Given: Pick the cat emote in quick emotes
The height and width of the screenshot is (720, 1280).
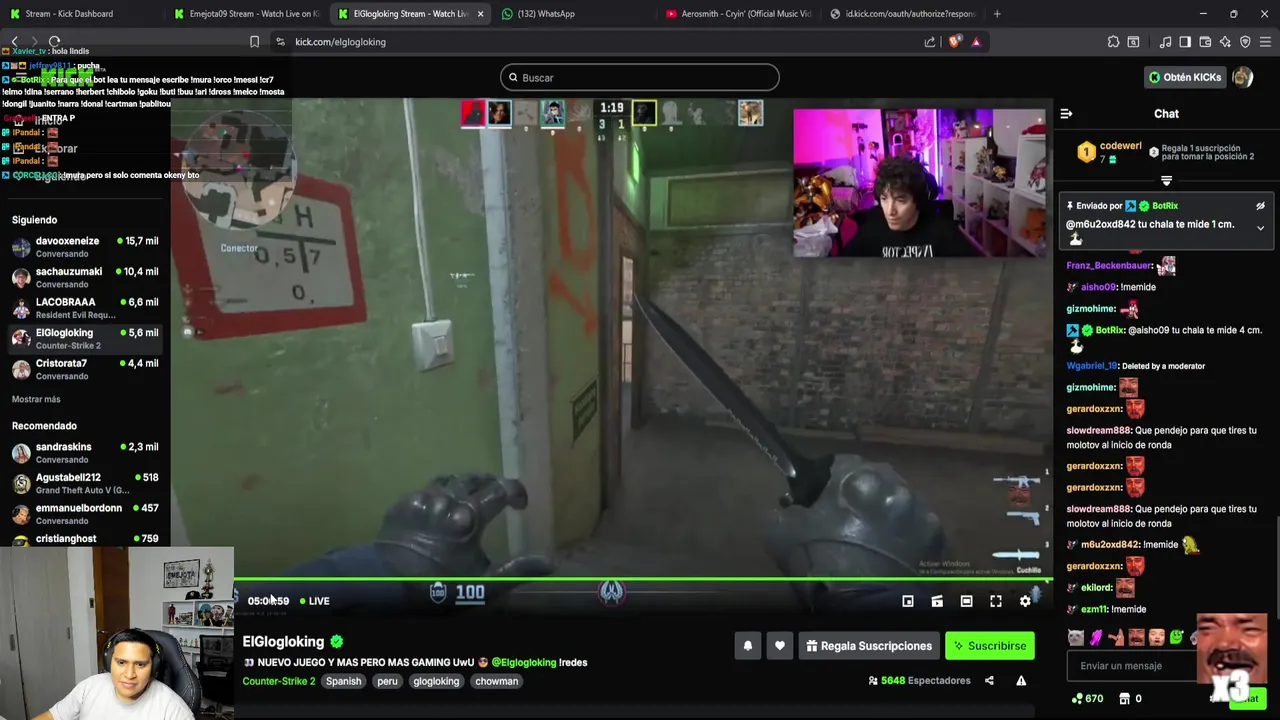Looking at the screenshot, I should [x=1075, y=637].
